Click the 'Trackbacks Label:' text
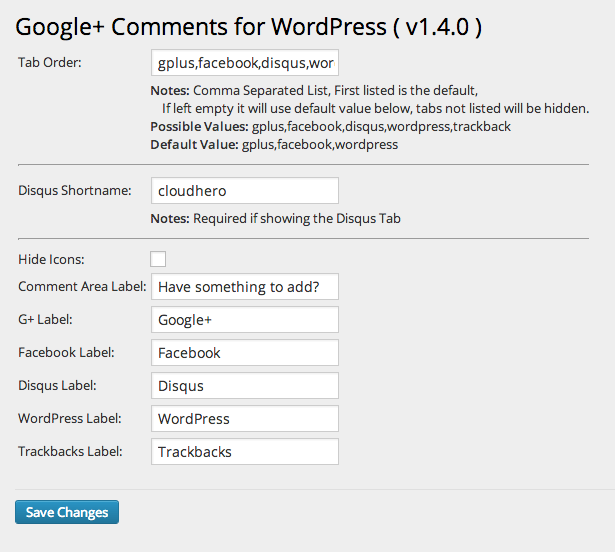 70,451
